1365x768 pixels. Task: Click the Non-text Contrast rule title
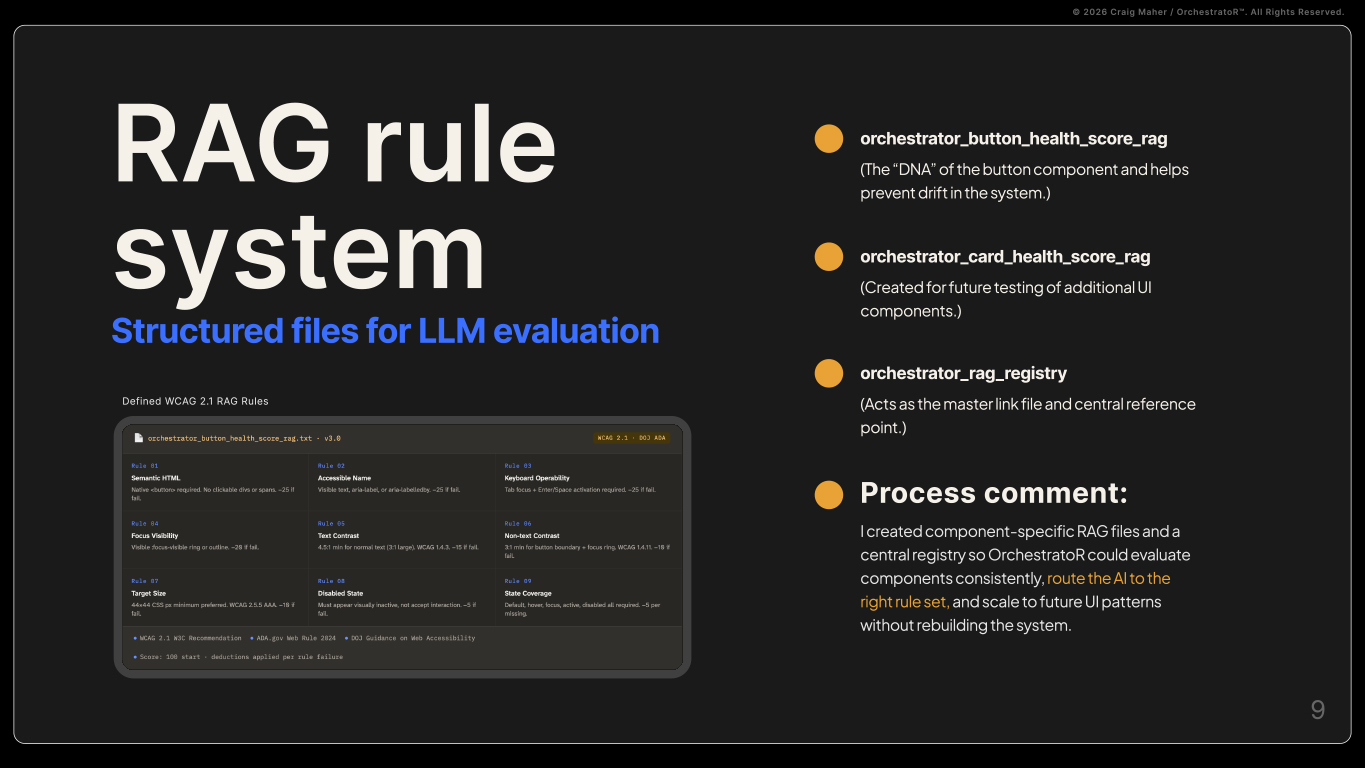(x=532, y=536)
